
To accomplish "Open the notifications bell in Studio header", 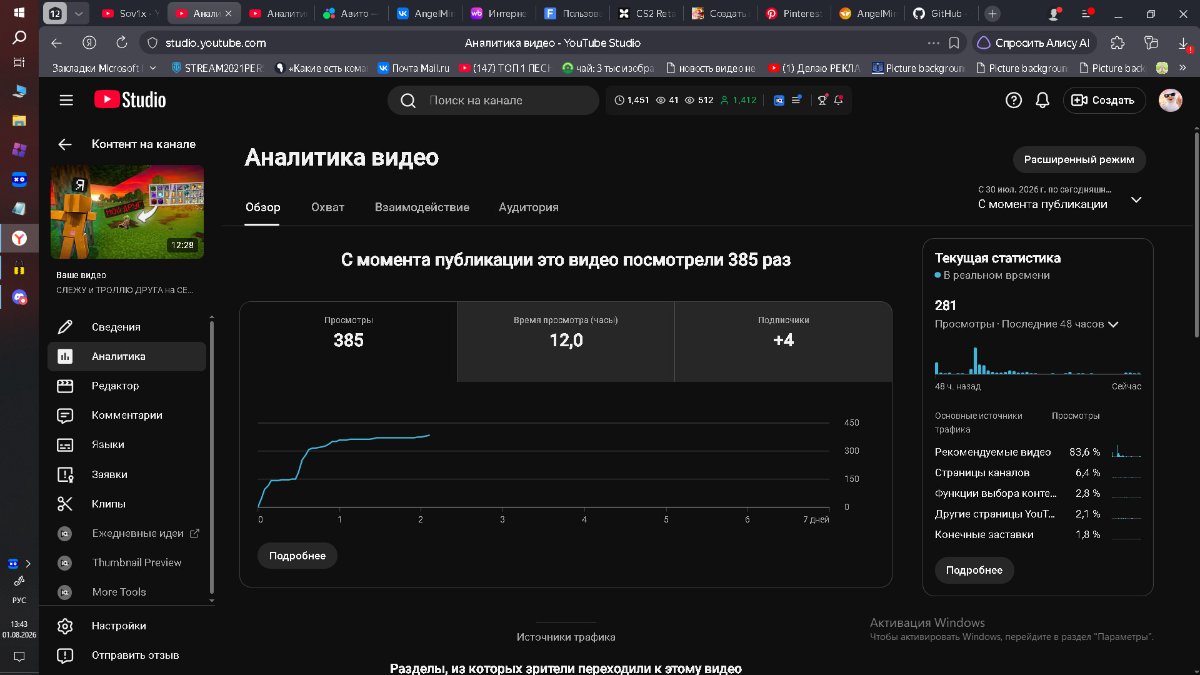I will point(1042,100).
